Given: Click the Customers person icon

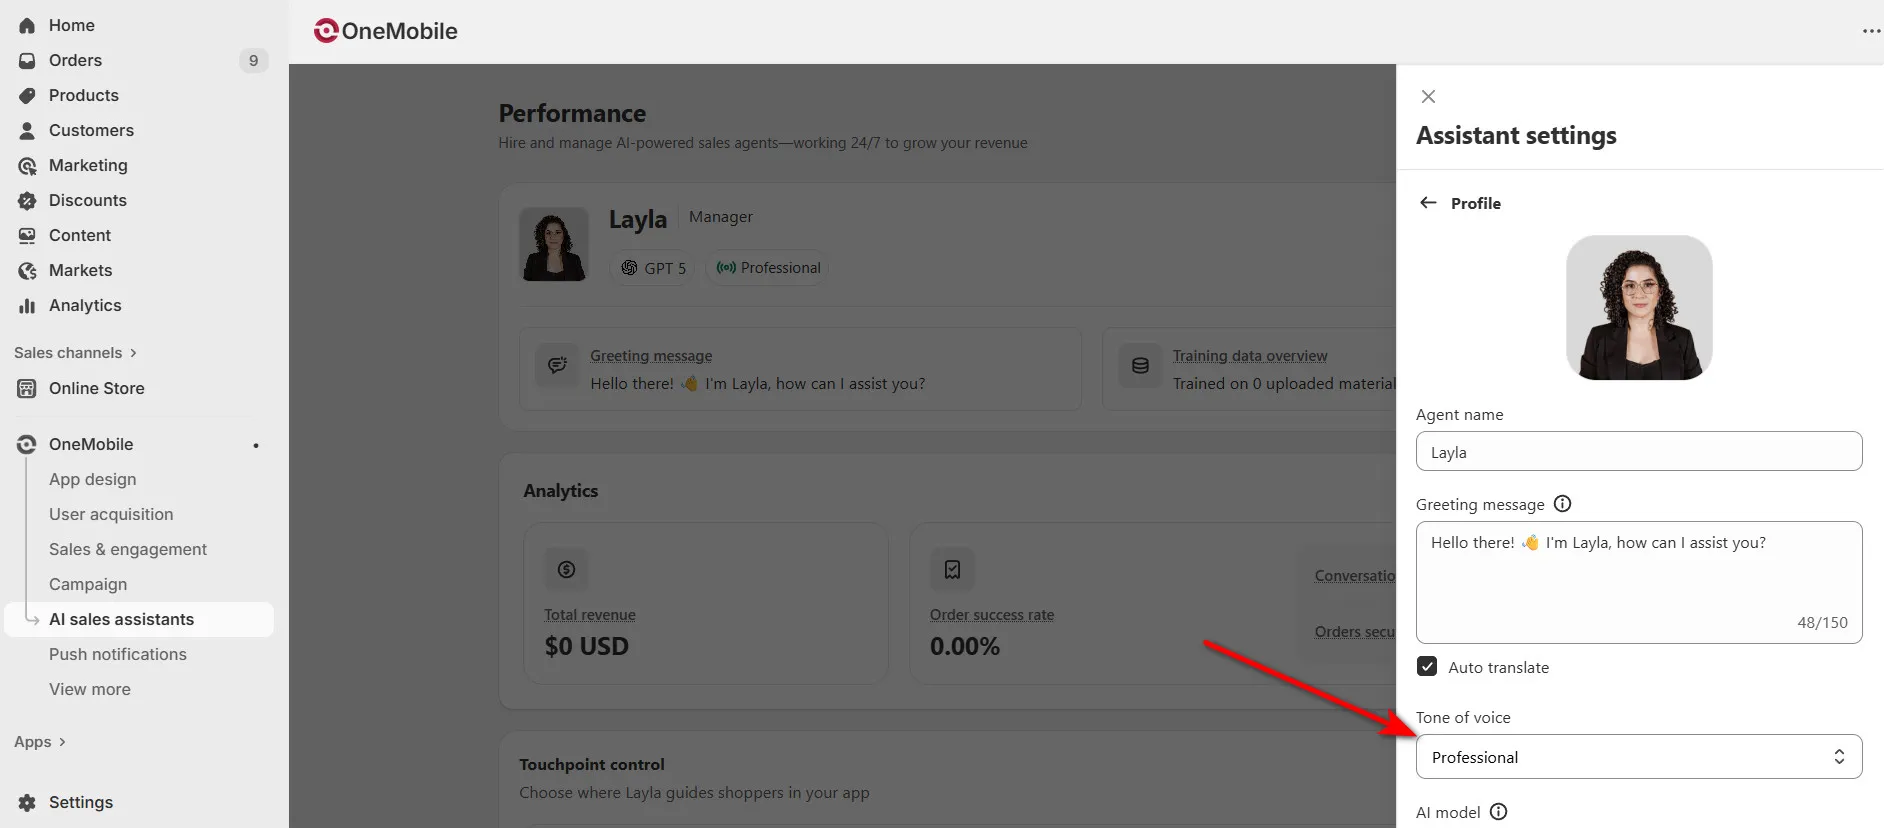Looking at the screenshot, I should [x=27, y=131].
